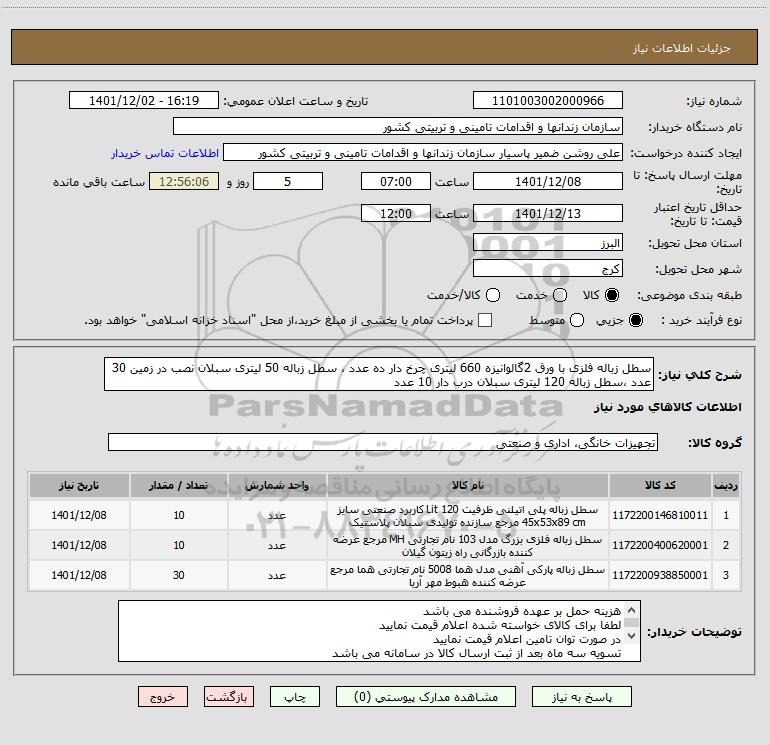Click the announcement date and time field
This screenshot has height=745, width=770.
click(x=144, y=101)
